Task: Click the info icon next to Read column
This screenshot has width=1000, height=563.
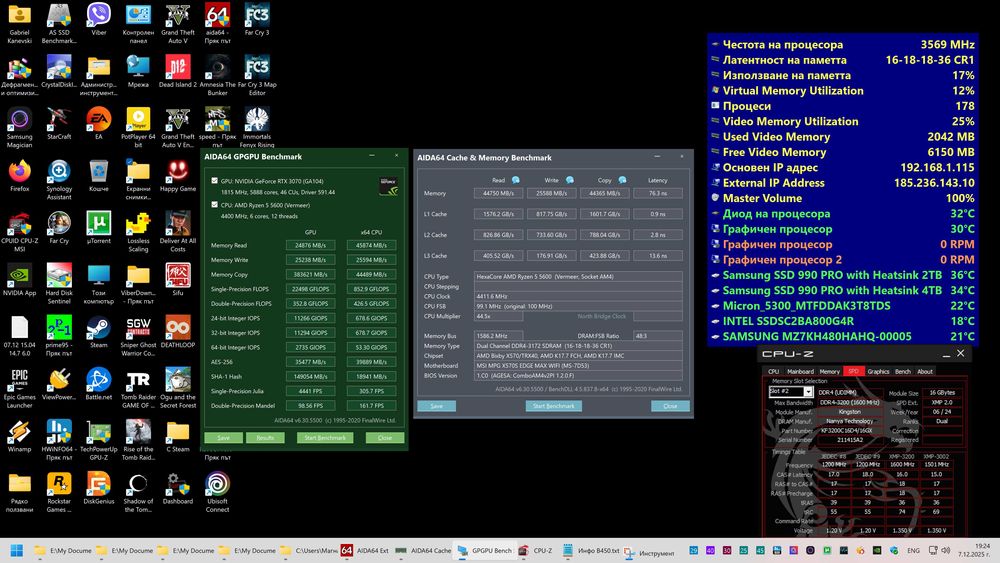Action: 516,180
